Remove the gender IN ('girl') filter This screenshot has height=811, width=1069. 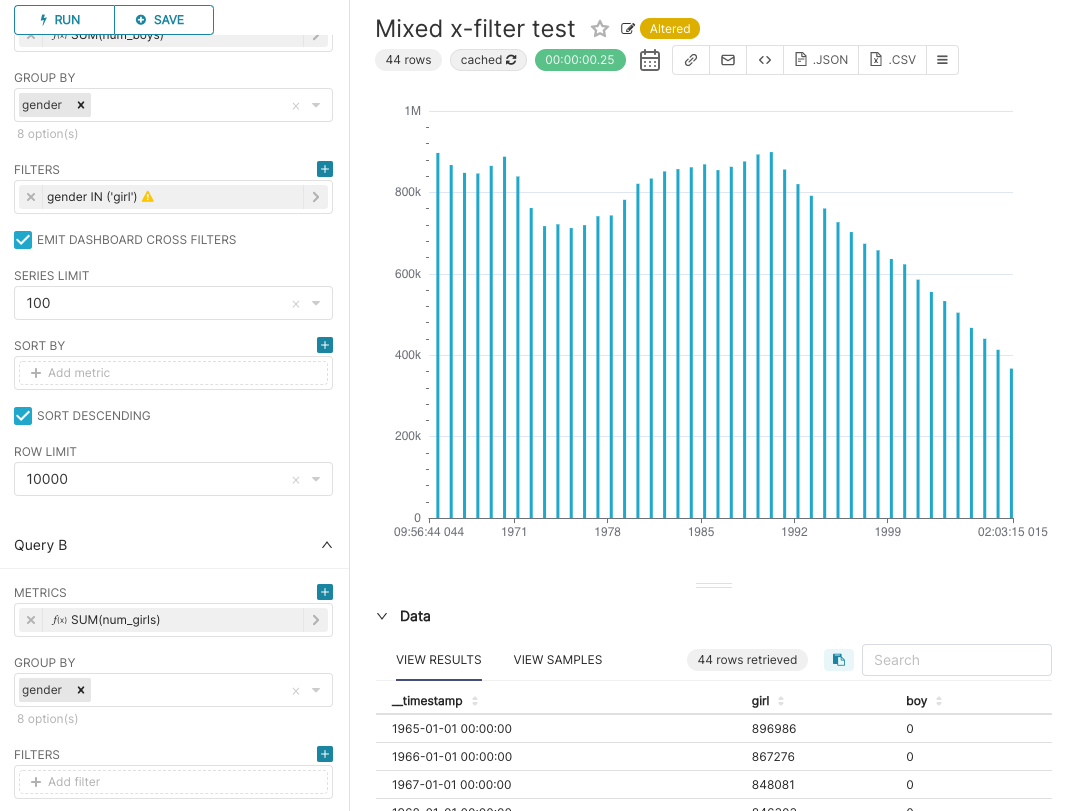(31, 197)
